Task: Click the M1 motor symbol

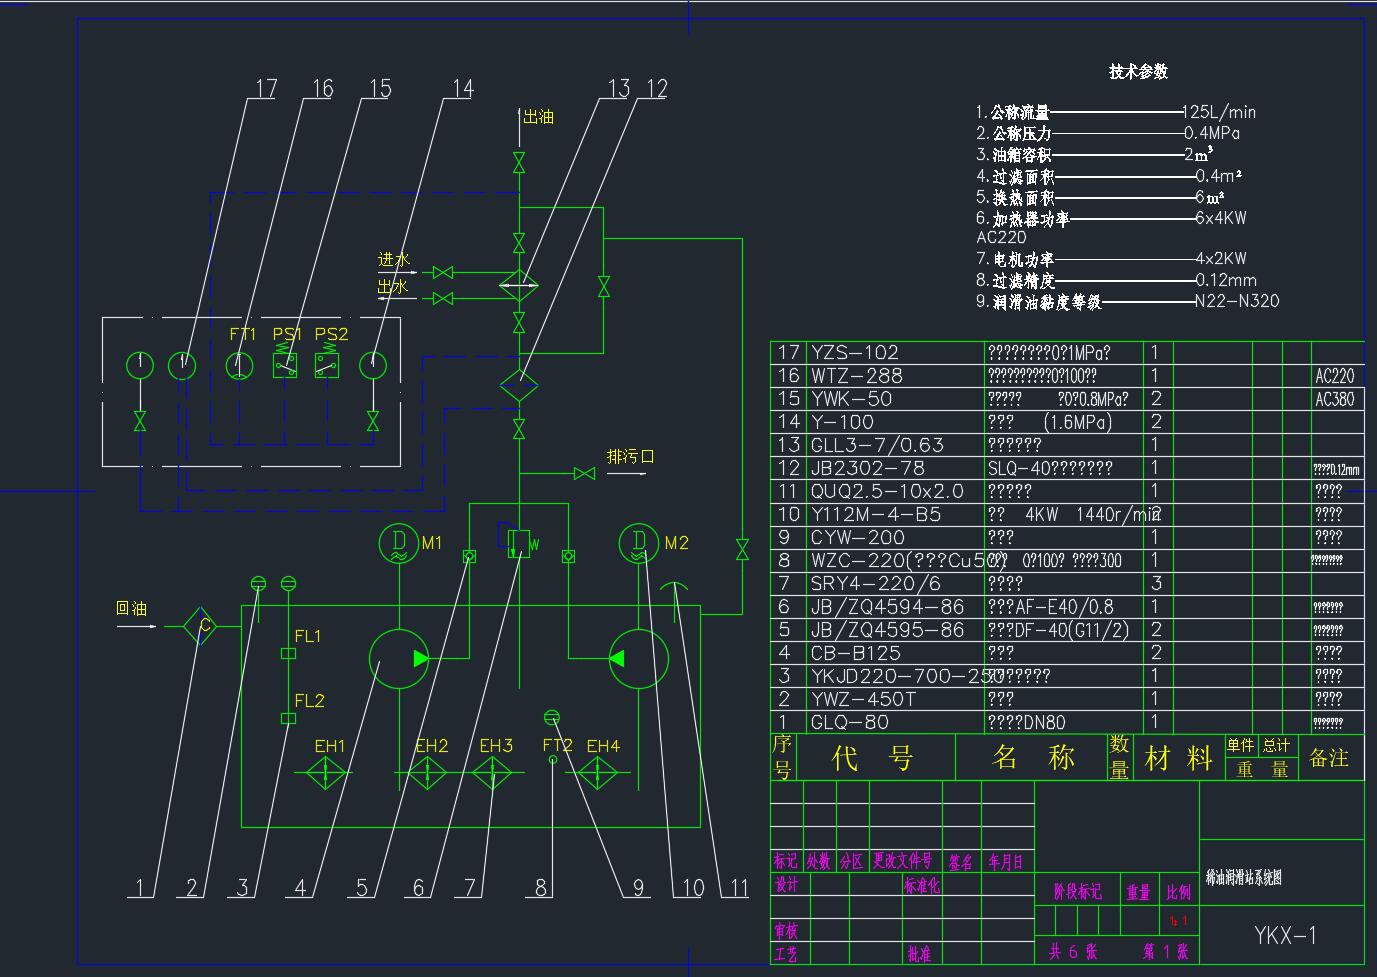Action: [398, 543]
